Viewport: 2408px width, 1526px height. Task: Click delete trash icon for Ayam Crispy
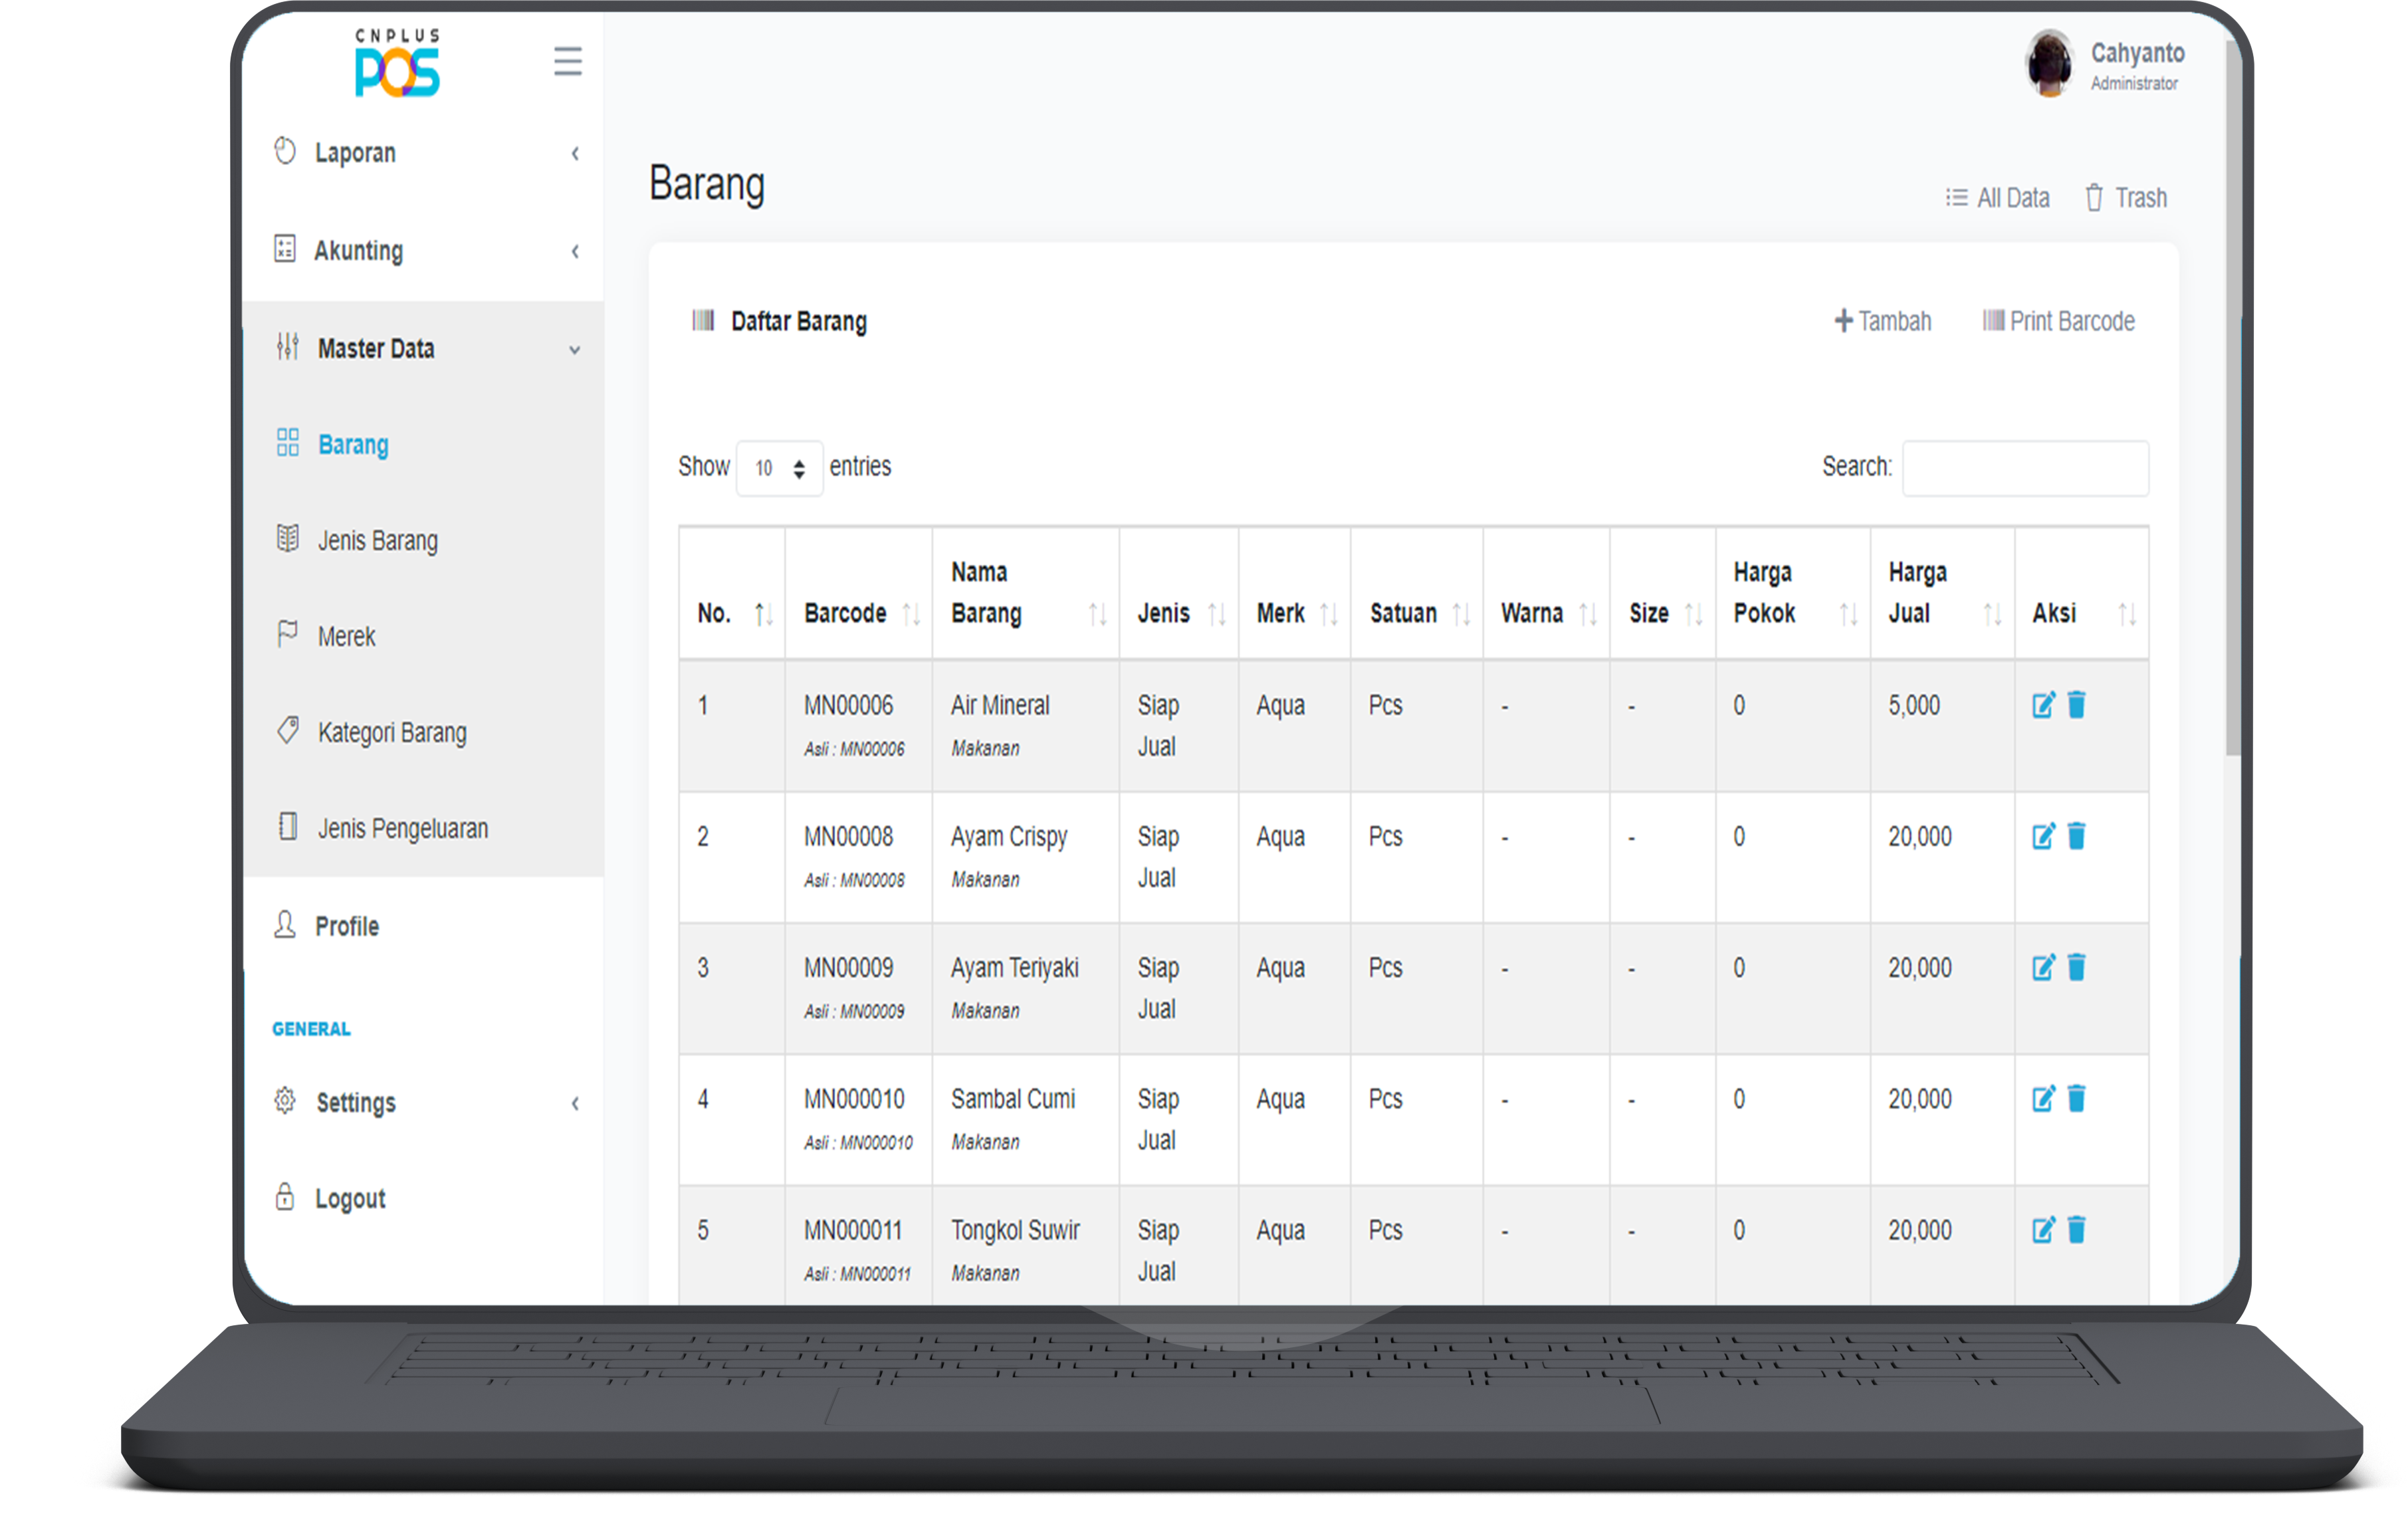click(x=2076, y=836)
